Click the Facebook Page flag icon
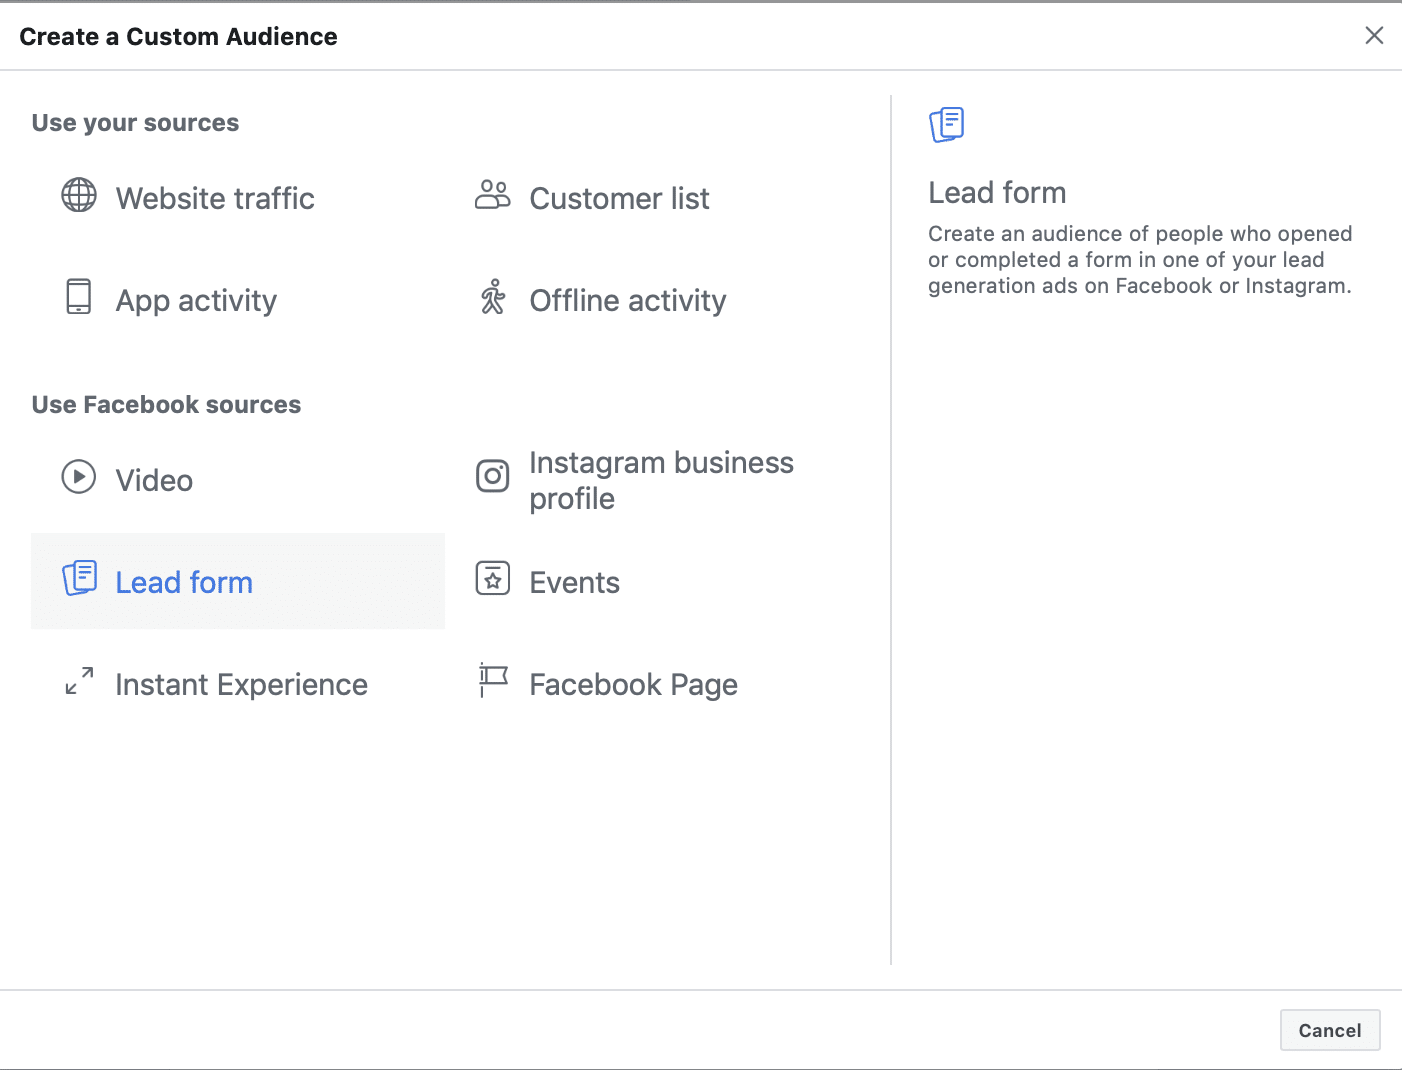Image resolution: width=1402 pixels, height=1070 pixels. coord(493,680)
